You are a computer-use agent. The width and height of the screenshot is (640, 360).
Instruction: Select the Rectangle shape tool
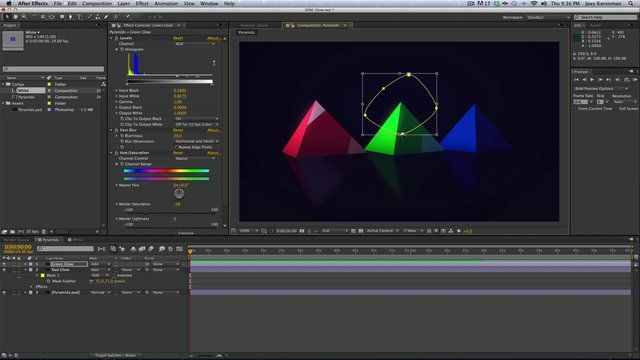62,17
